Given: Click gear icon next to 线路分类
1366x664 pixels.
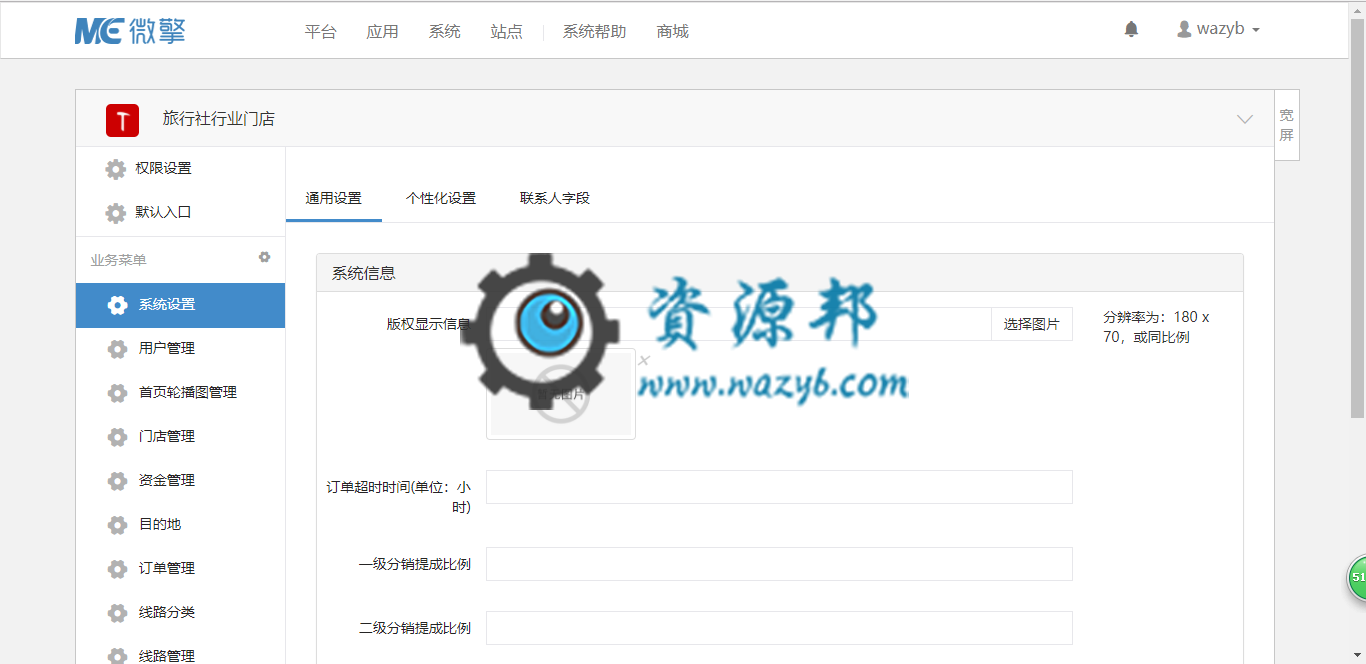Looking at the screenshot, I should coord(118,613).
